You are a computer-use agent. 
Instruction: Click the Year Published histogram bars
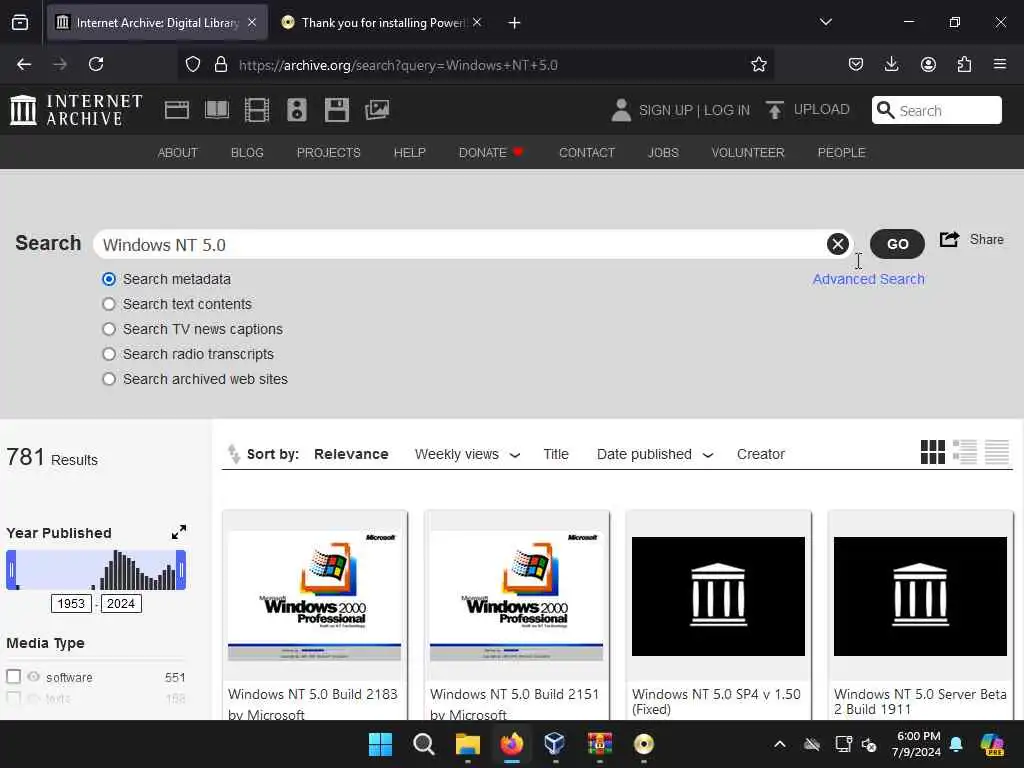click(x=96, y=569)
